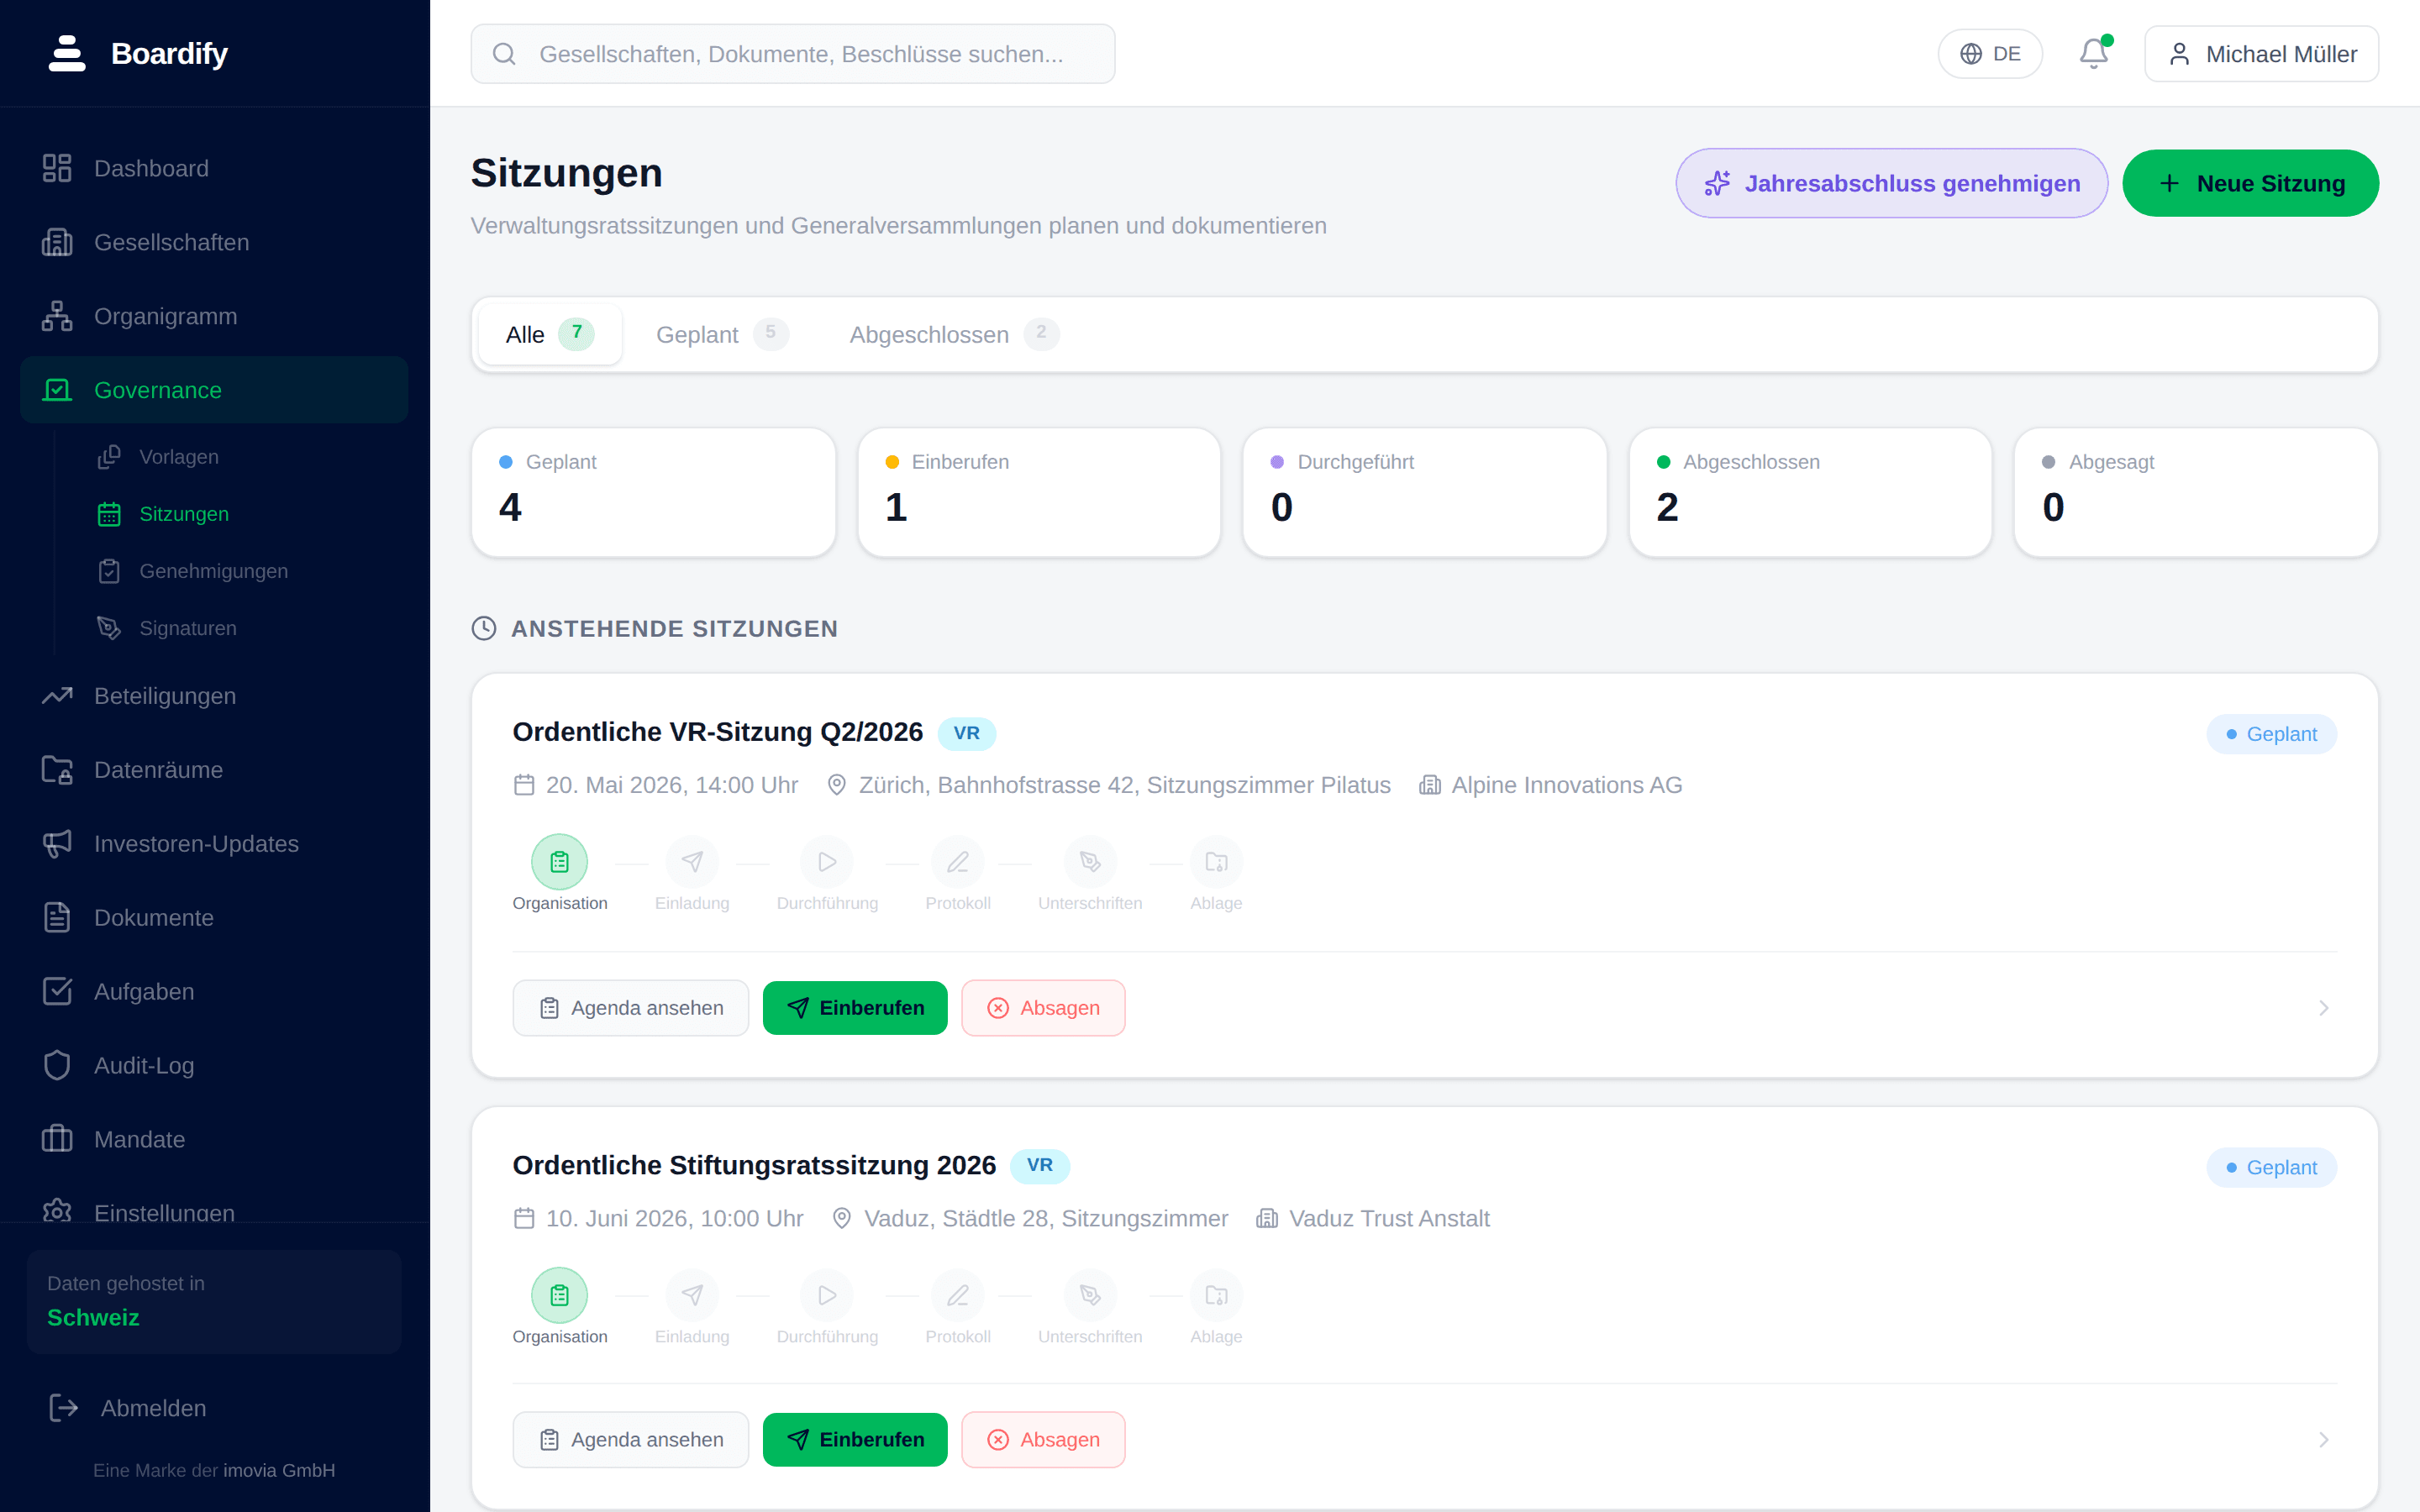The height and width of the screenshot is (1512, 2420).
Task: Click Unterschriften step icon for Stiftungsratssitzung 2026
Action: tap(1090, 1295)
